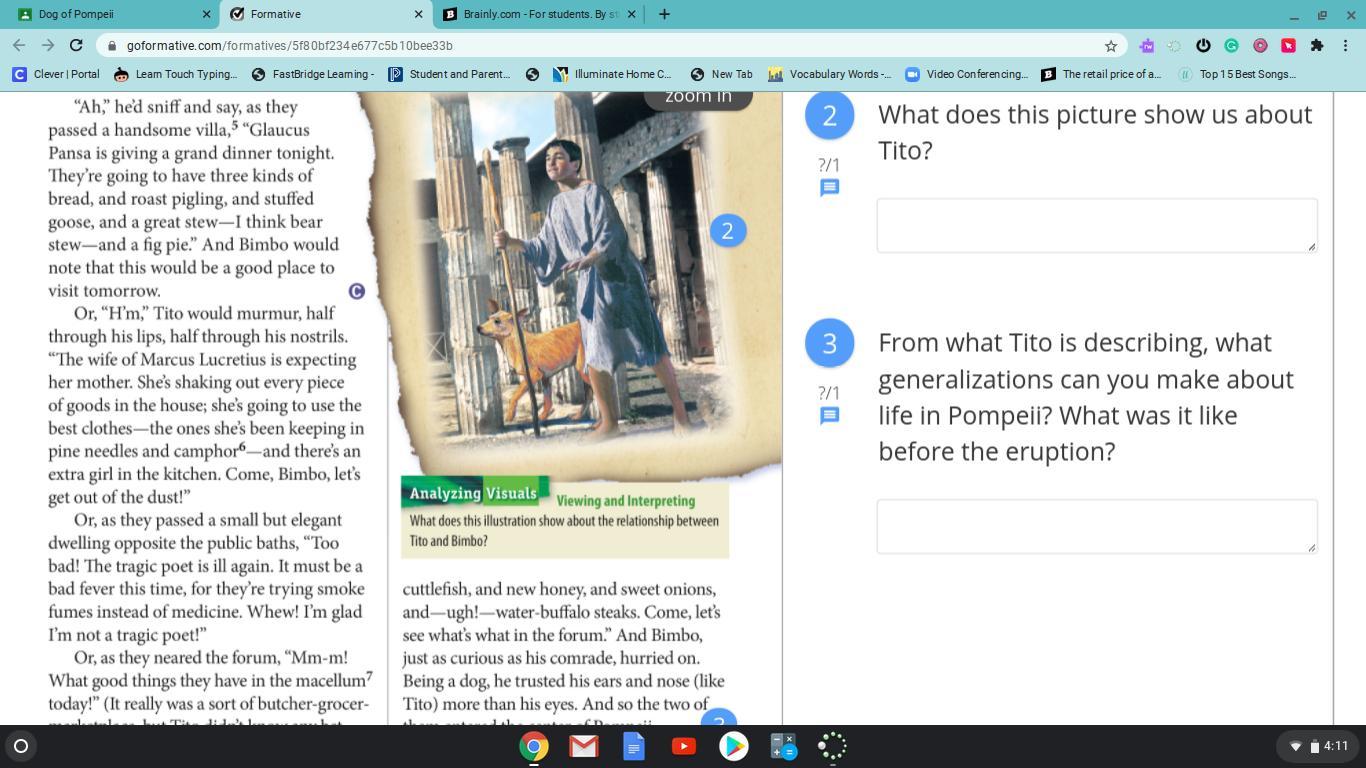Click the Grammarly extension icon
Viewport: 1366px width, 768px height.
pyautogui.click(x=1231, y=45)
